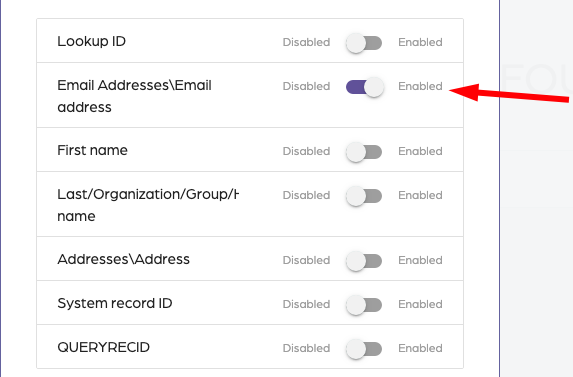
Task: Toggle the QUERYRECID switch on
Action: 364,349
